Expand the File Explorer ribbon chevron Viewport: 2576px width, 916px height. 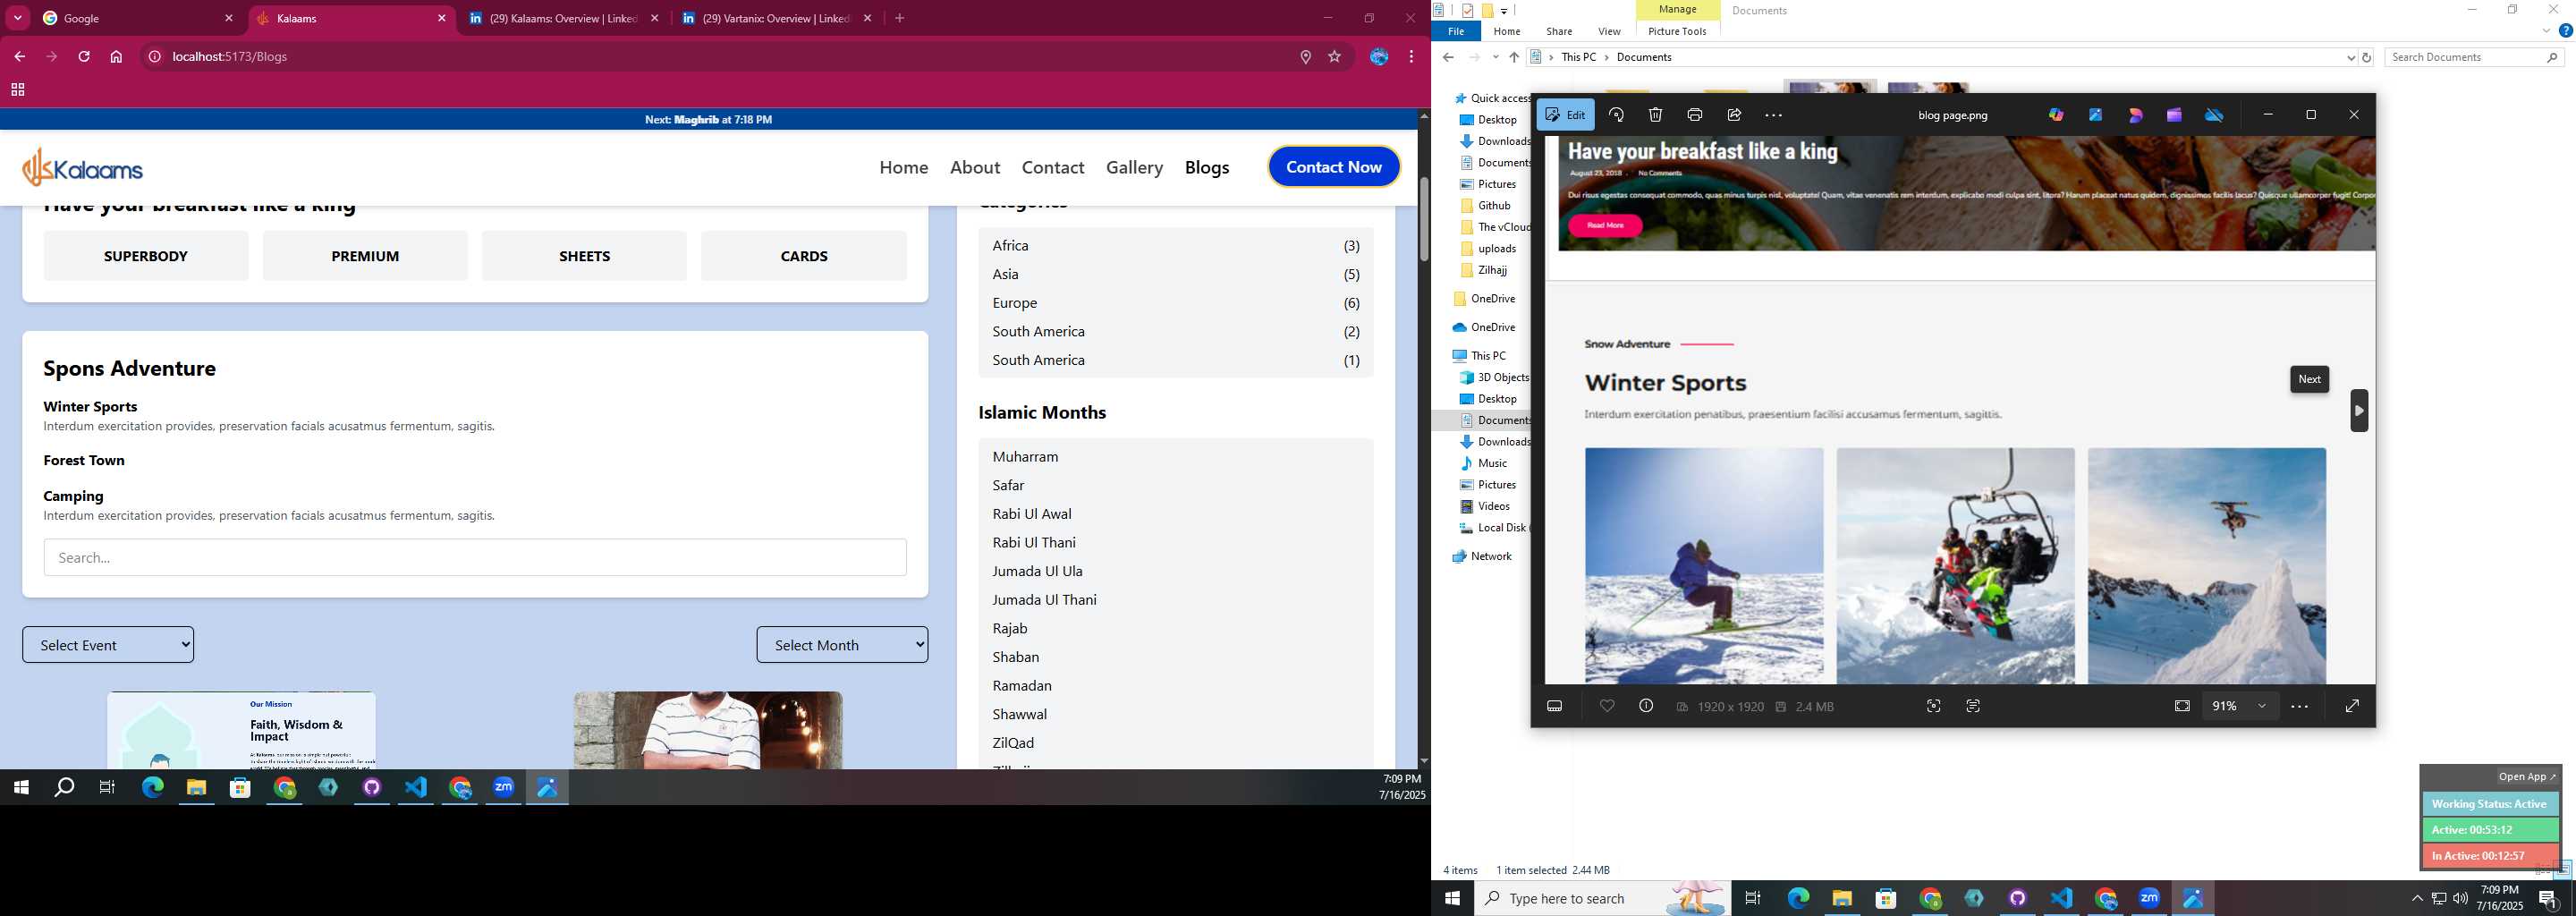pyautogui.click(x=2546, y=31)
